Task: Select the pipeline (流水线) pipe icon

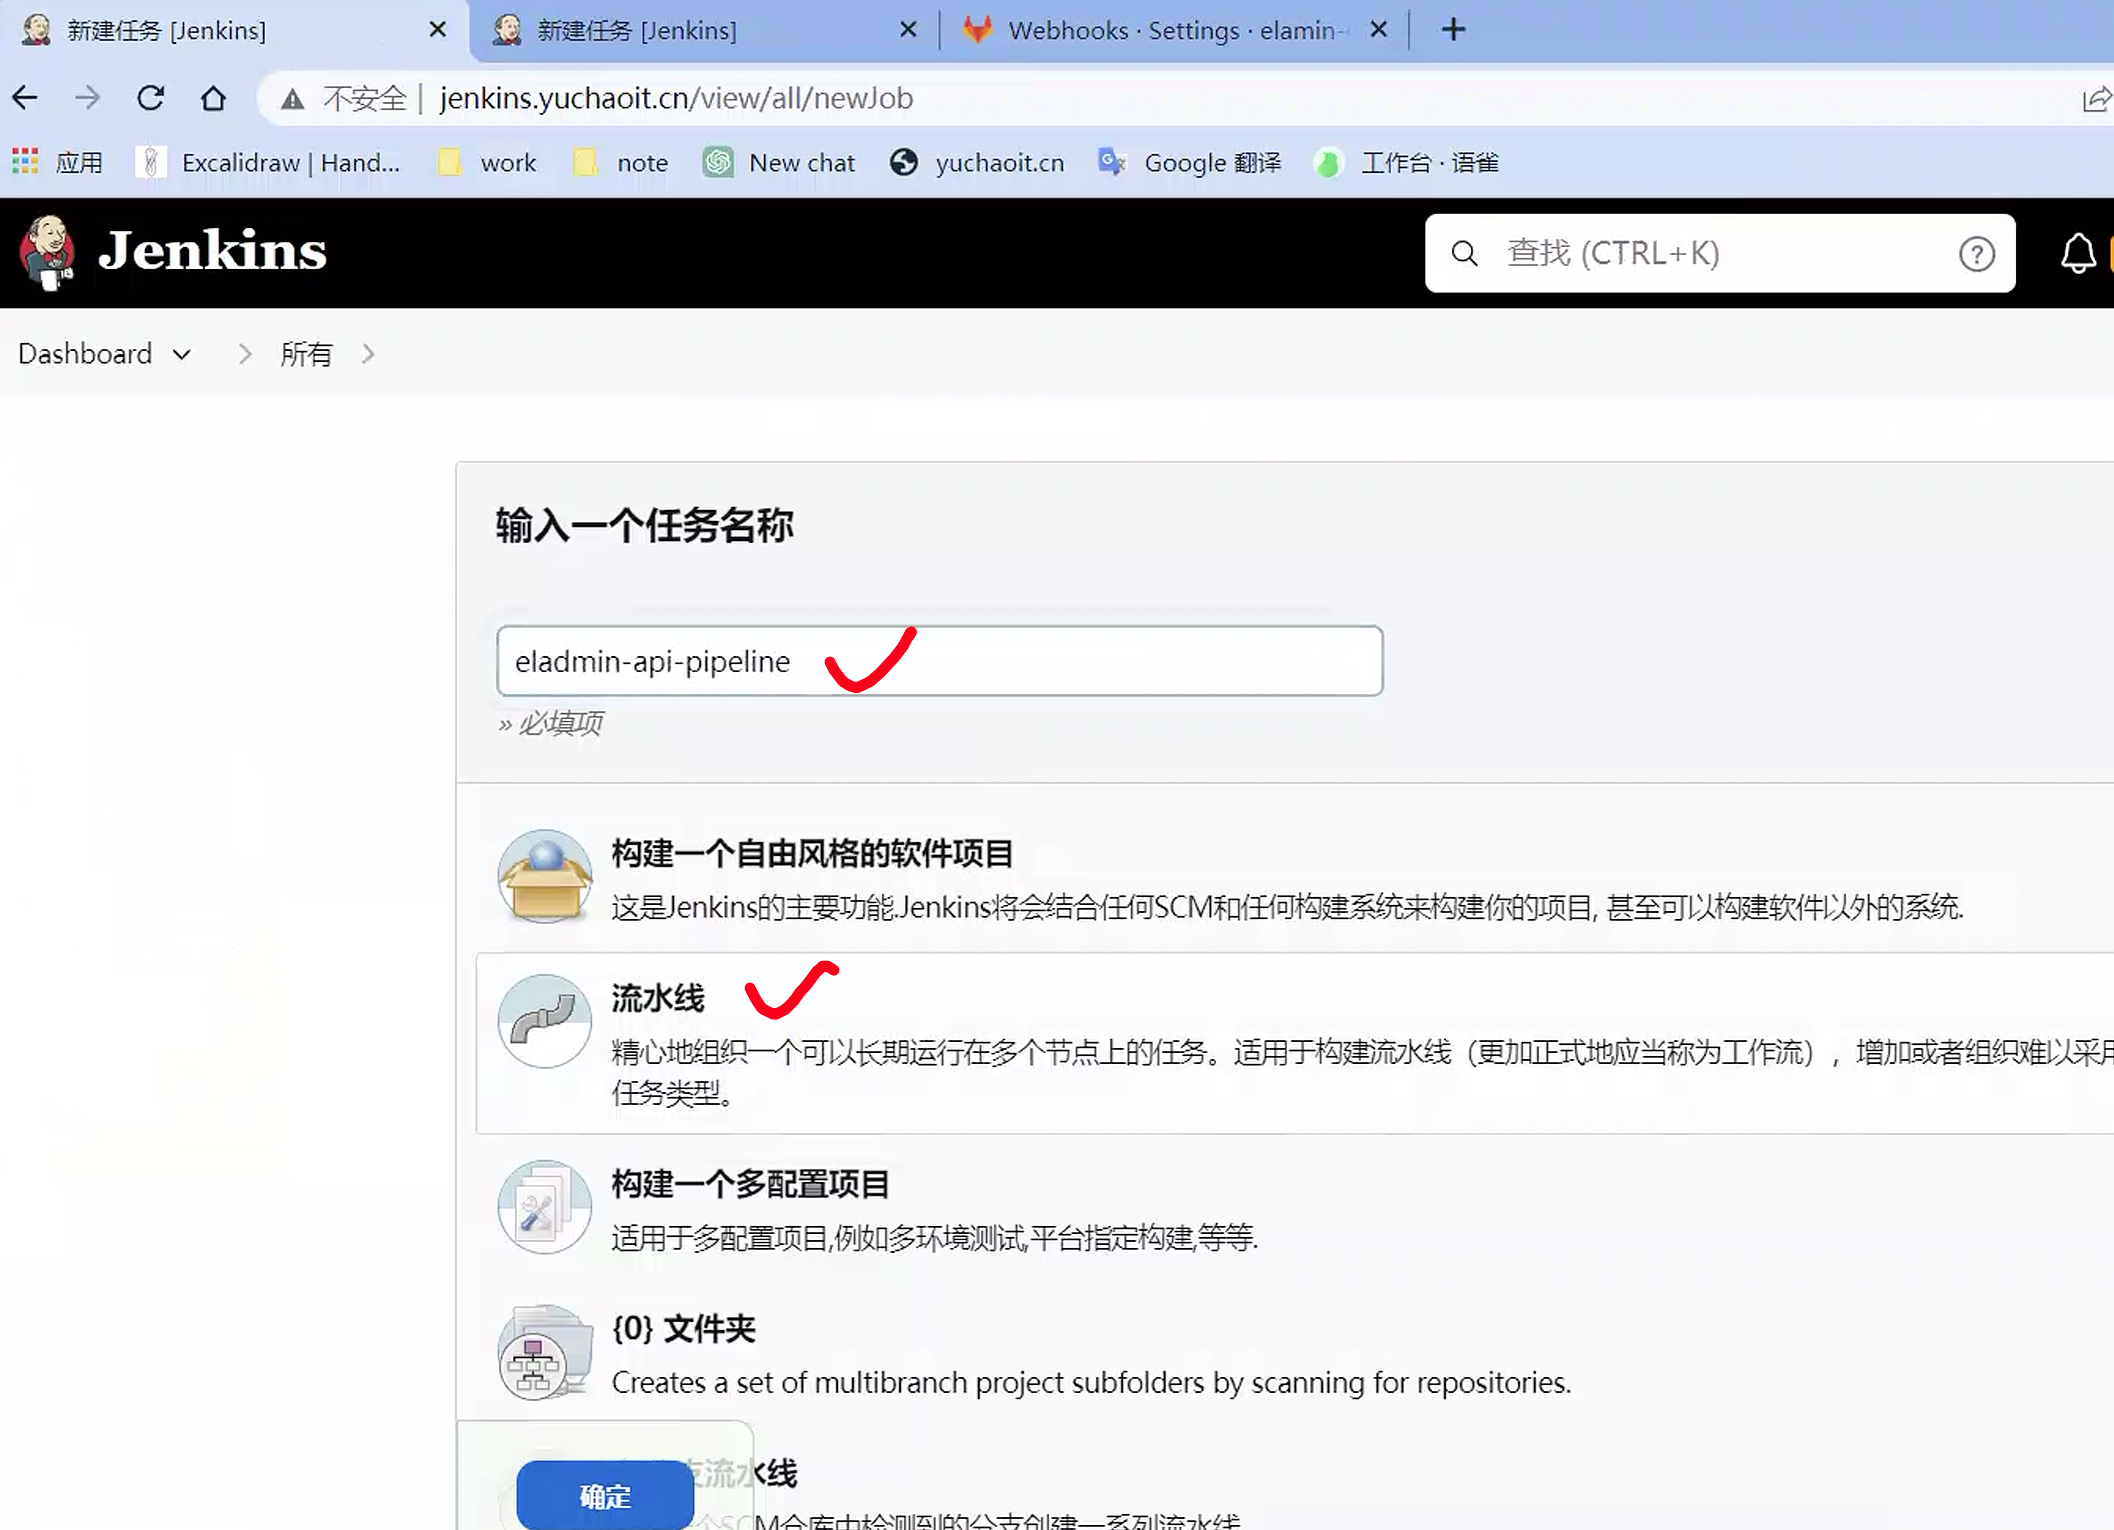Action: (544, 1021)
